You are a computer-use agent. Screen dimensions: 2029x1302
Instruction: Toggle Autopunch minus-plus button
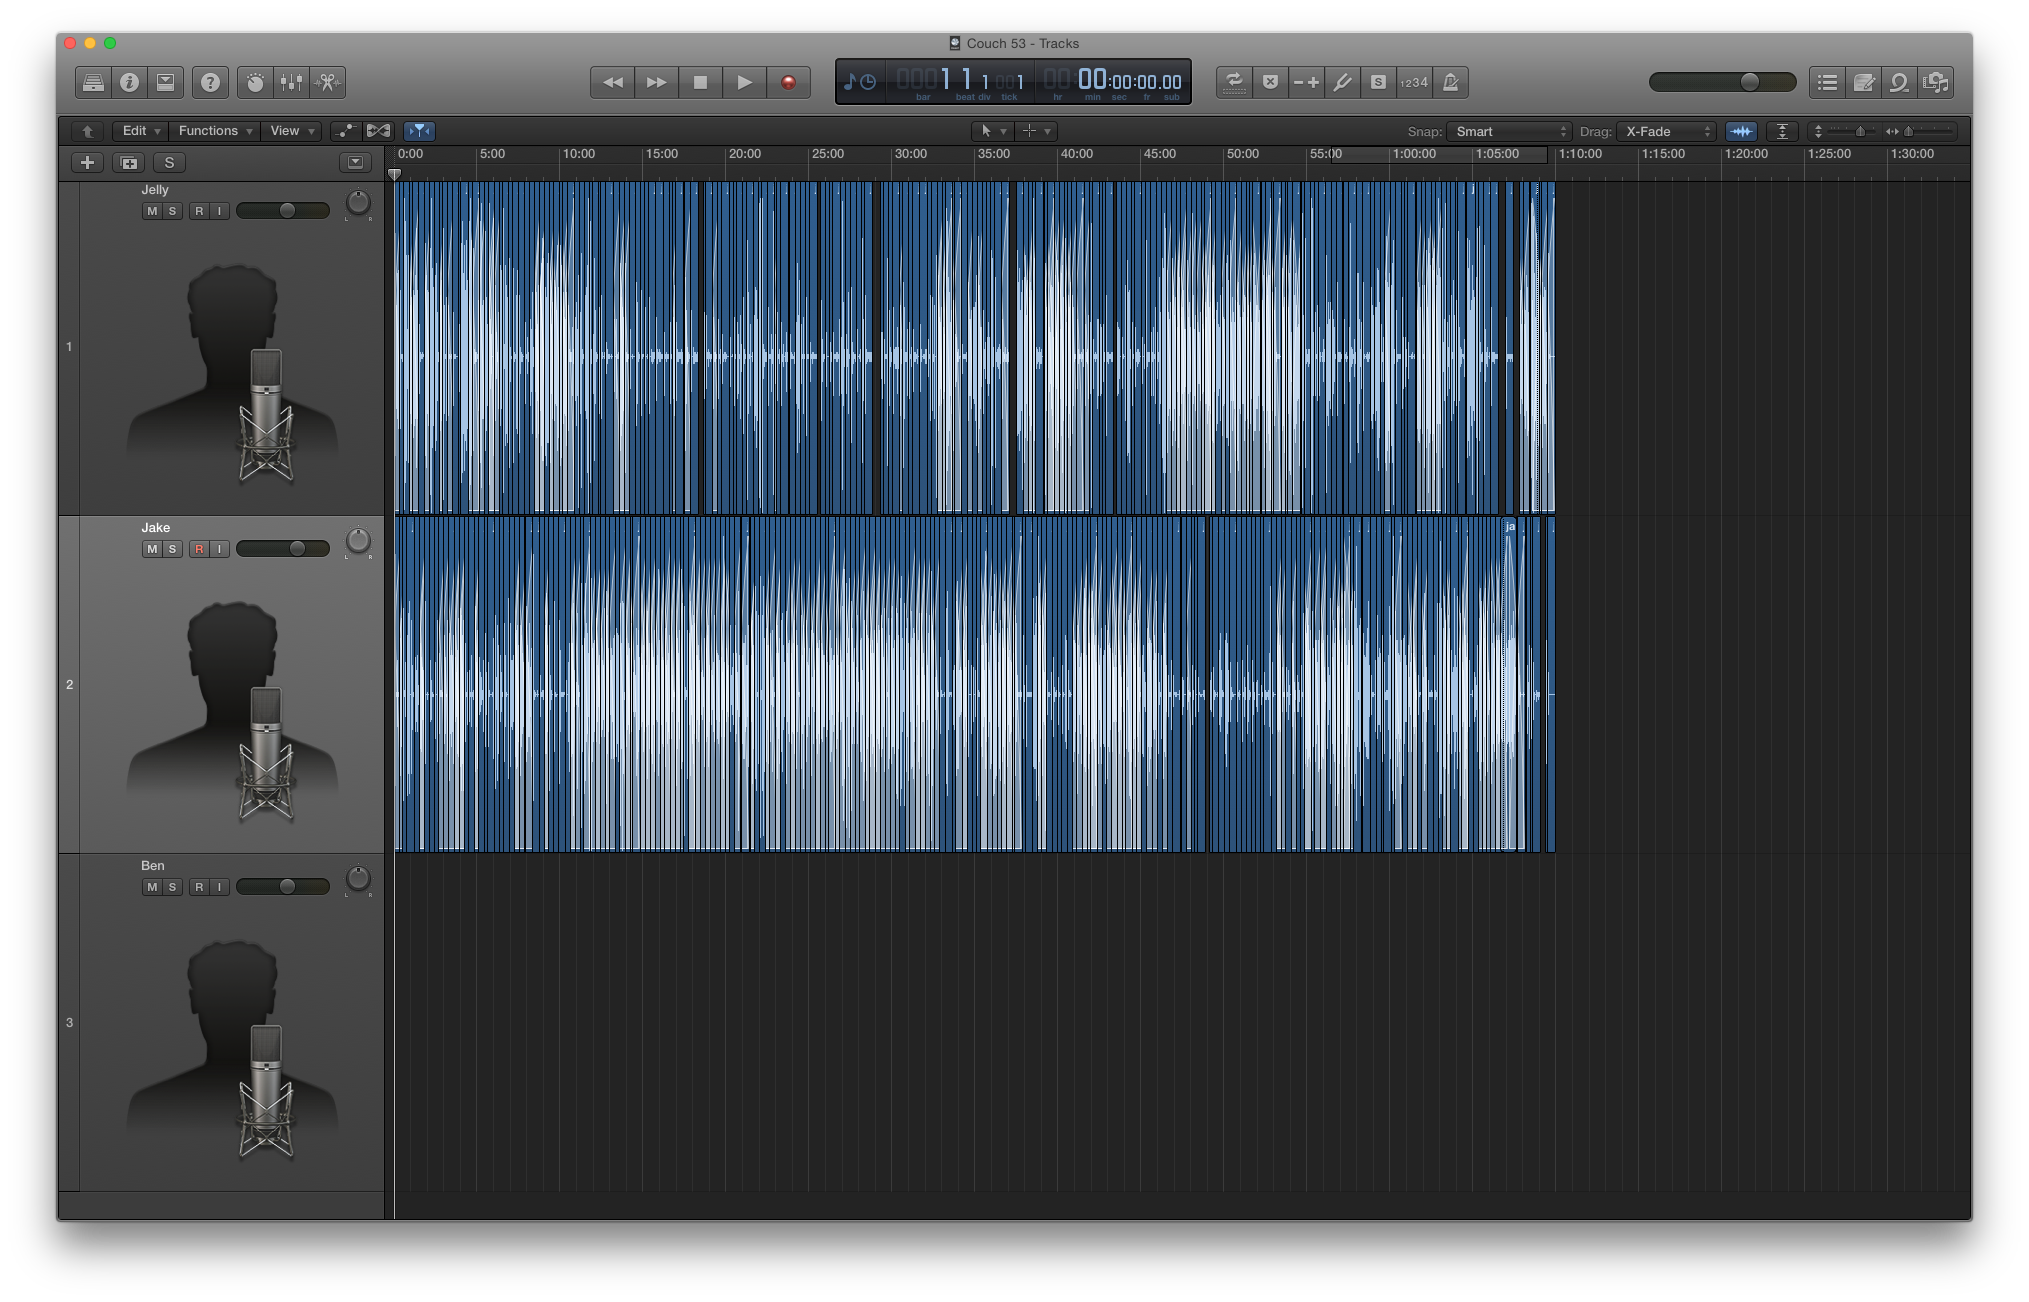pos(1306,82)
